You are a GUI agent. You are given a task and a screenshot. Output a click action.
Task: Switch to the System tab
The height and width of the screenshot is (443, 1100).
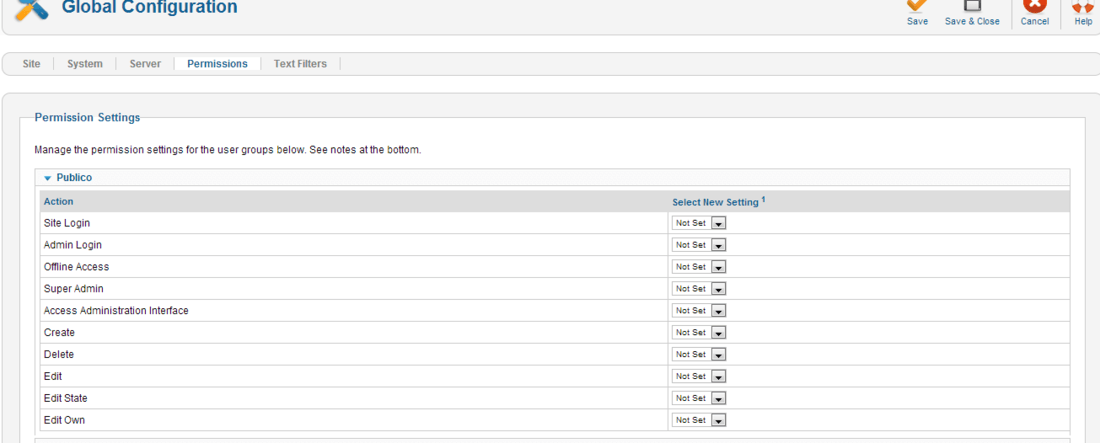click(x=85, y=64)
